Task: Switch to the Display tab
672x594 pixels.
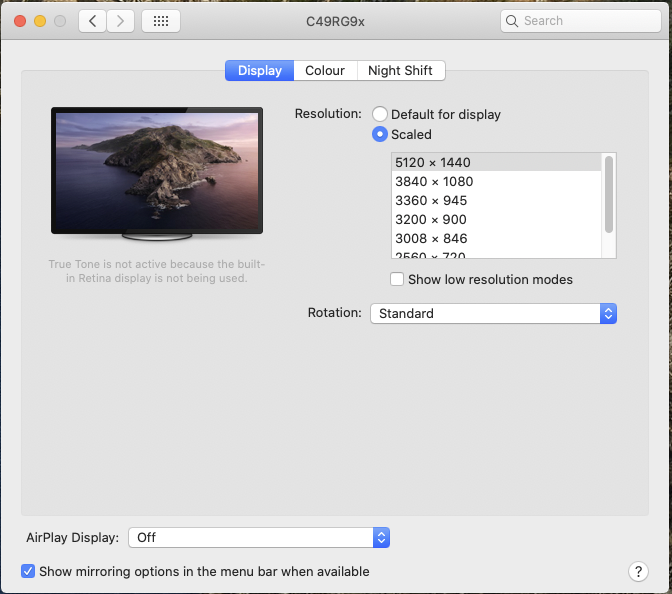Action: [260, 70]
